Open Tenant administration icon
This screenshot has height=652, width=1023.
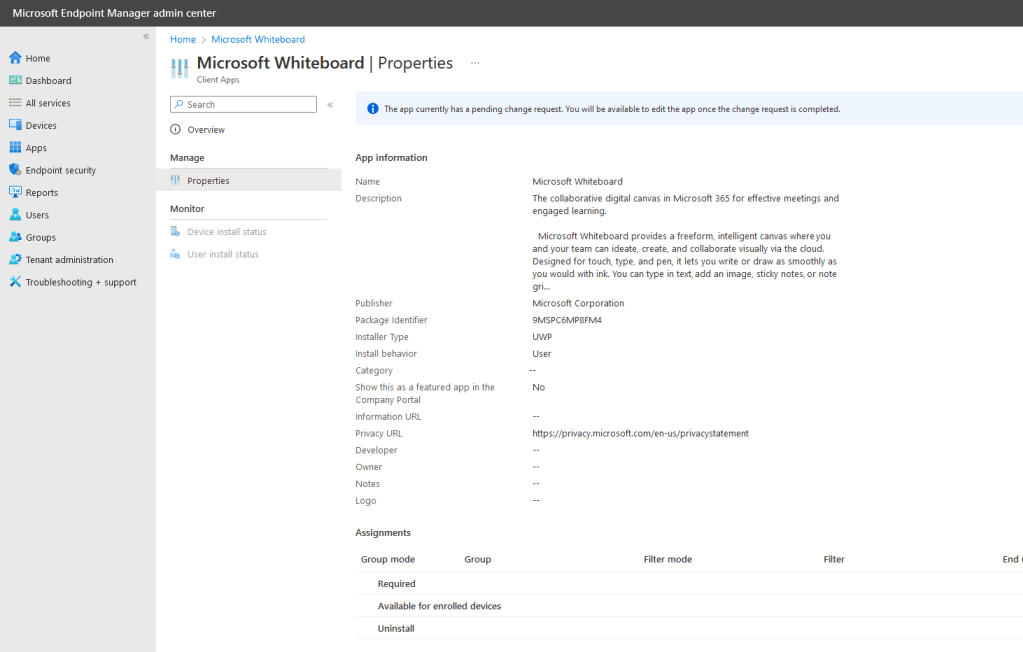(x=15, y=259)
